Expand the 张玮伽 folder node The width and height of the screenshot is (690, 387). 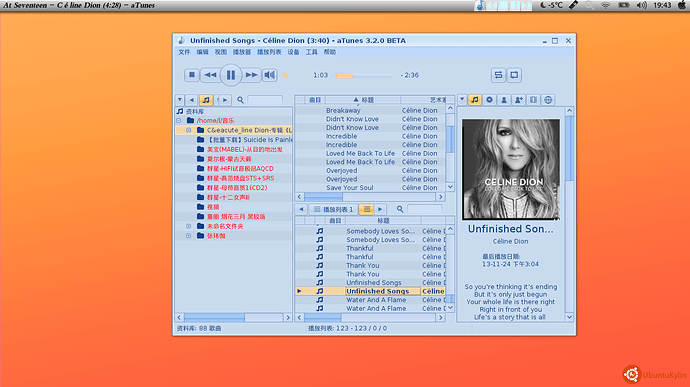pyautogui.click(x=188, y=236)
